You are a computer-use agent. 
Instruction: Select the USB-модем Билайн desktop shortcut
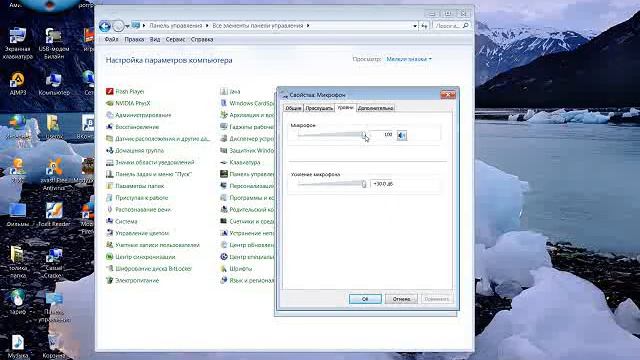click(54, 44)
